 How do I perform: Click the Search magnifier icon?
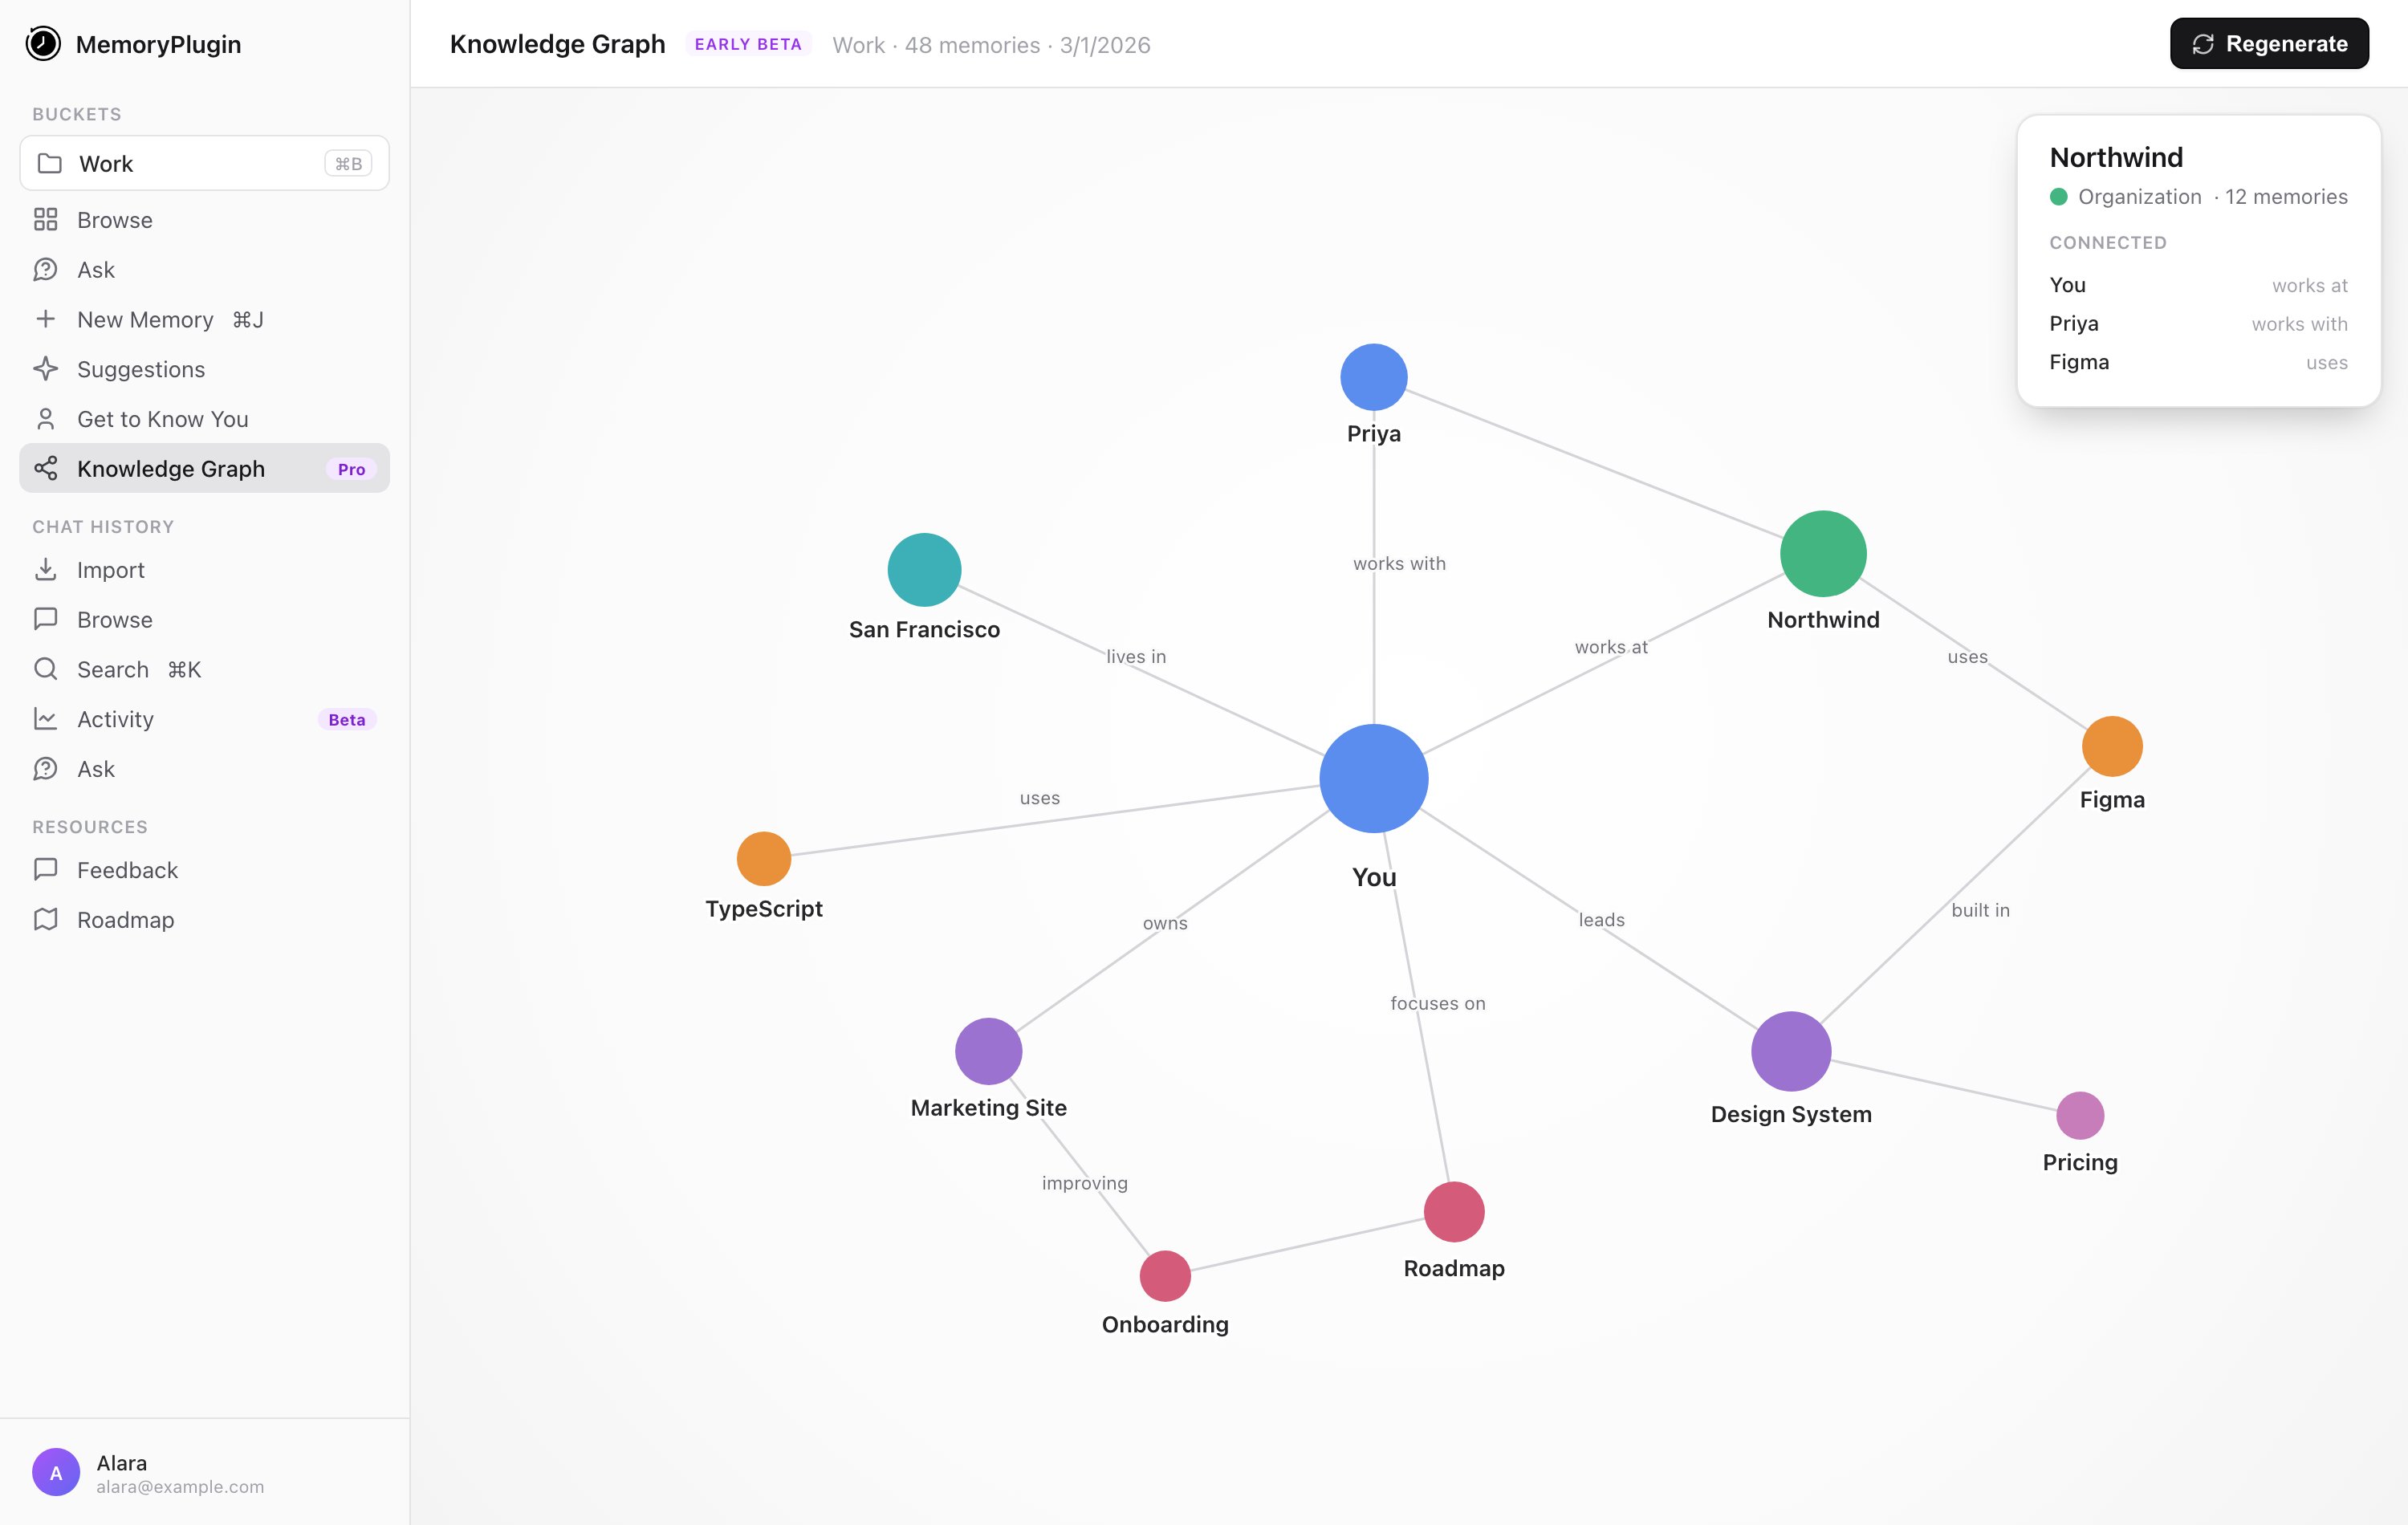[x=46, y=669]
